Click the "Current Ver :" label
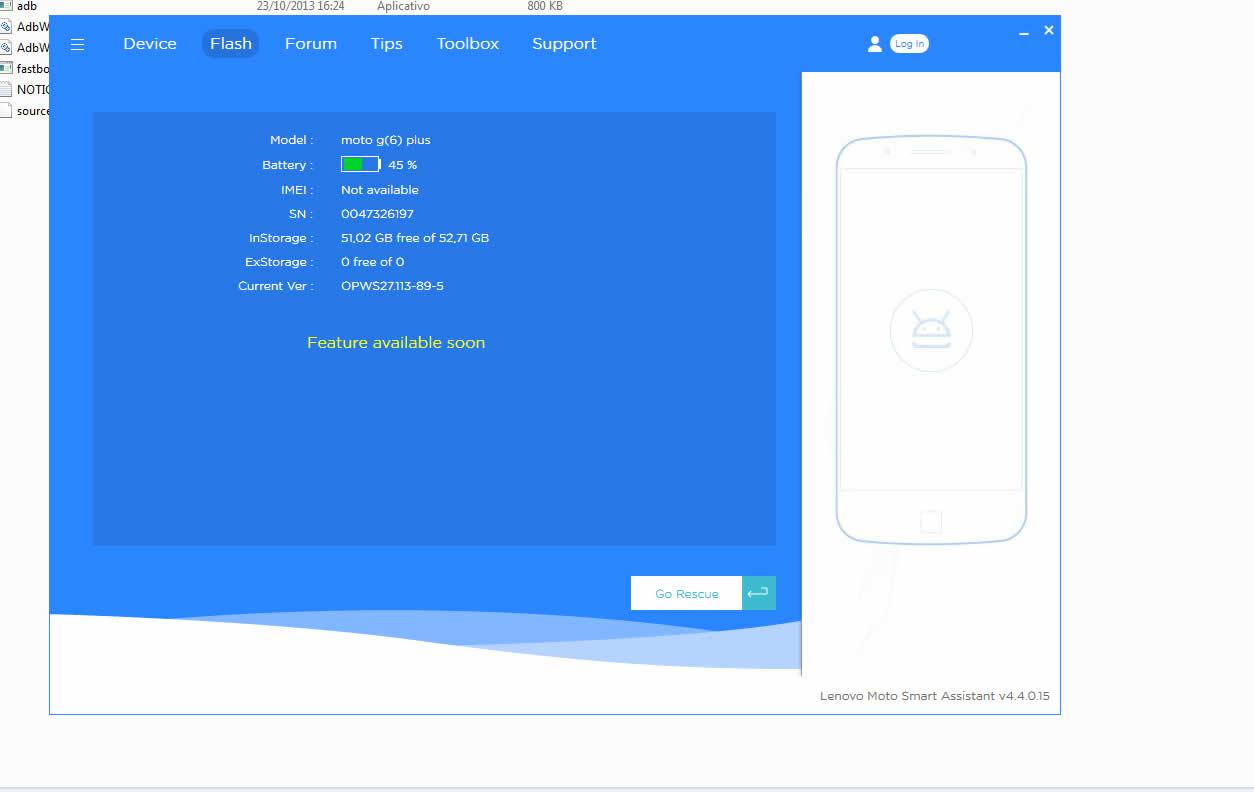This screenshot has height=792, width=1254. 276,286
